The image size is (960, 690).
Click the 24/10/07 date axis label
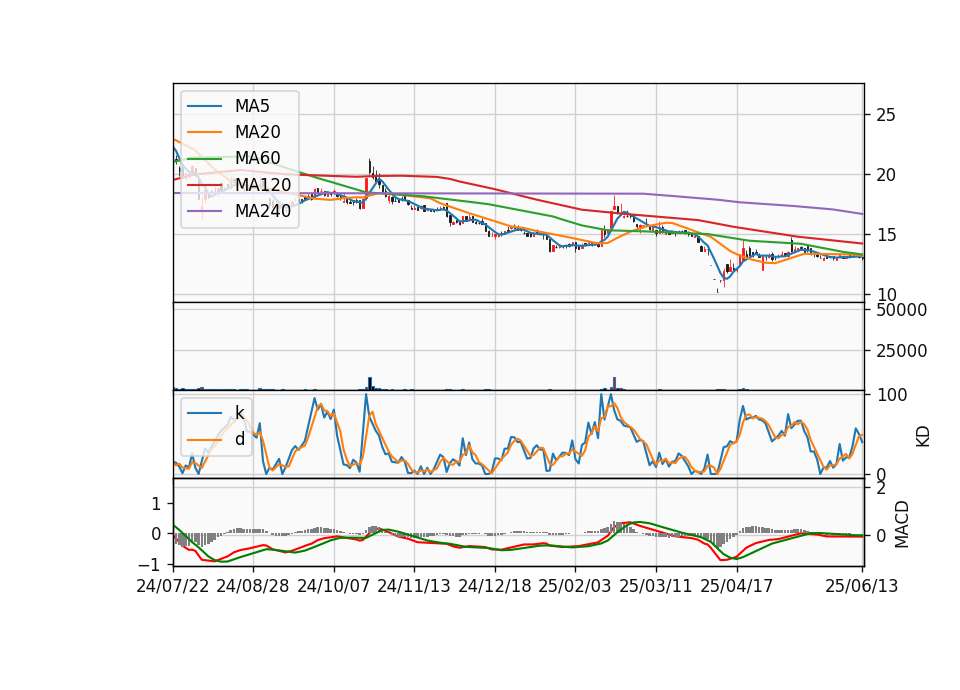[x=334, y=586]
